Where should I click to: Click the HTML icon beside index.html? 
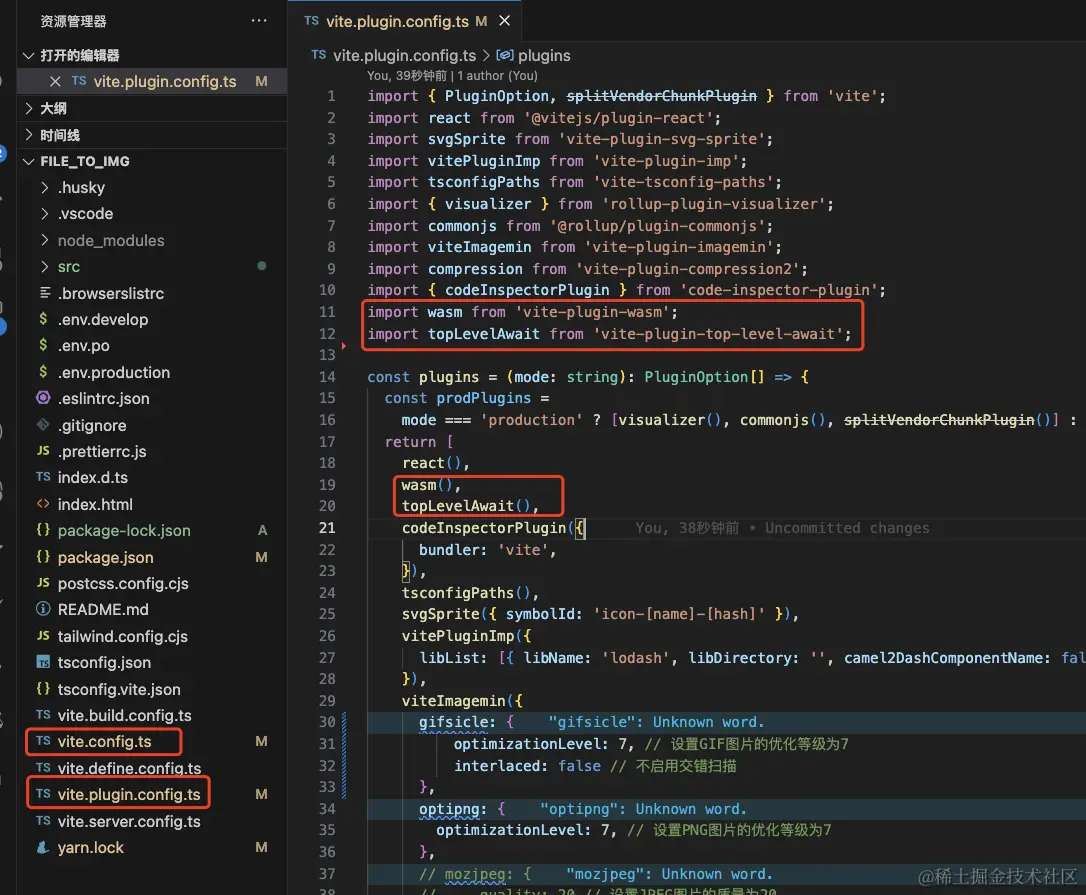43,504
